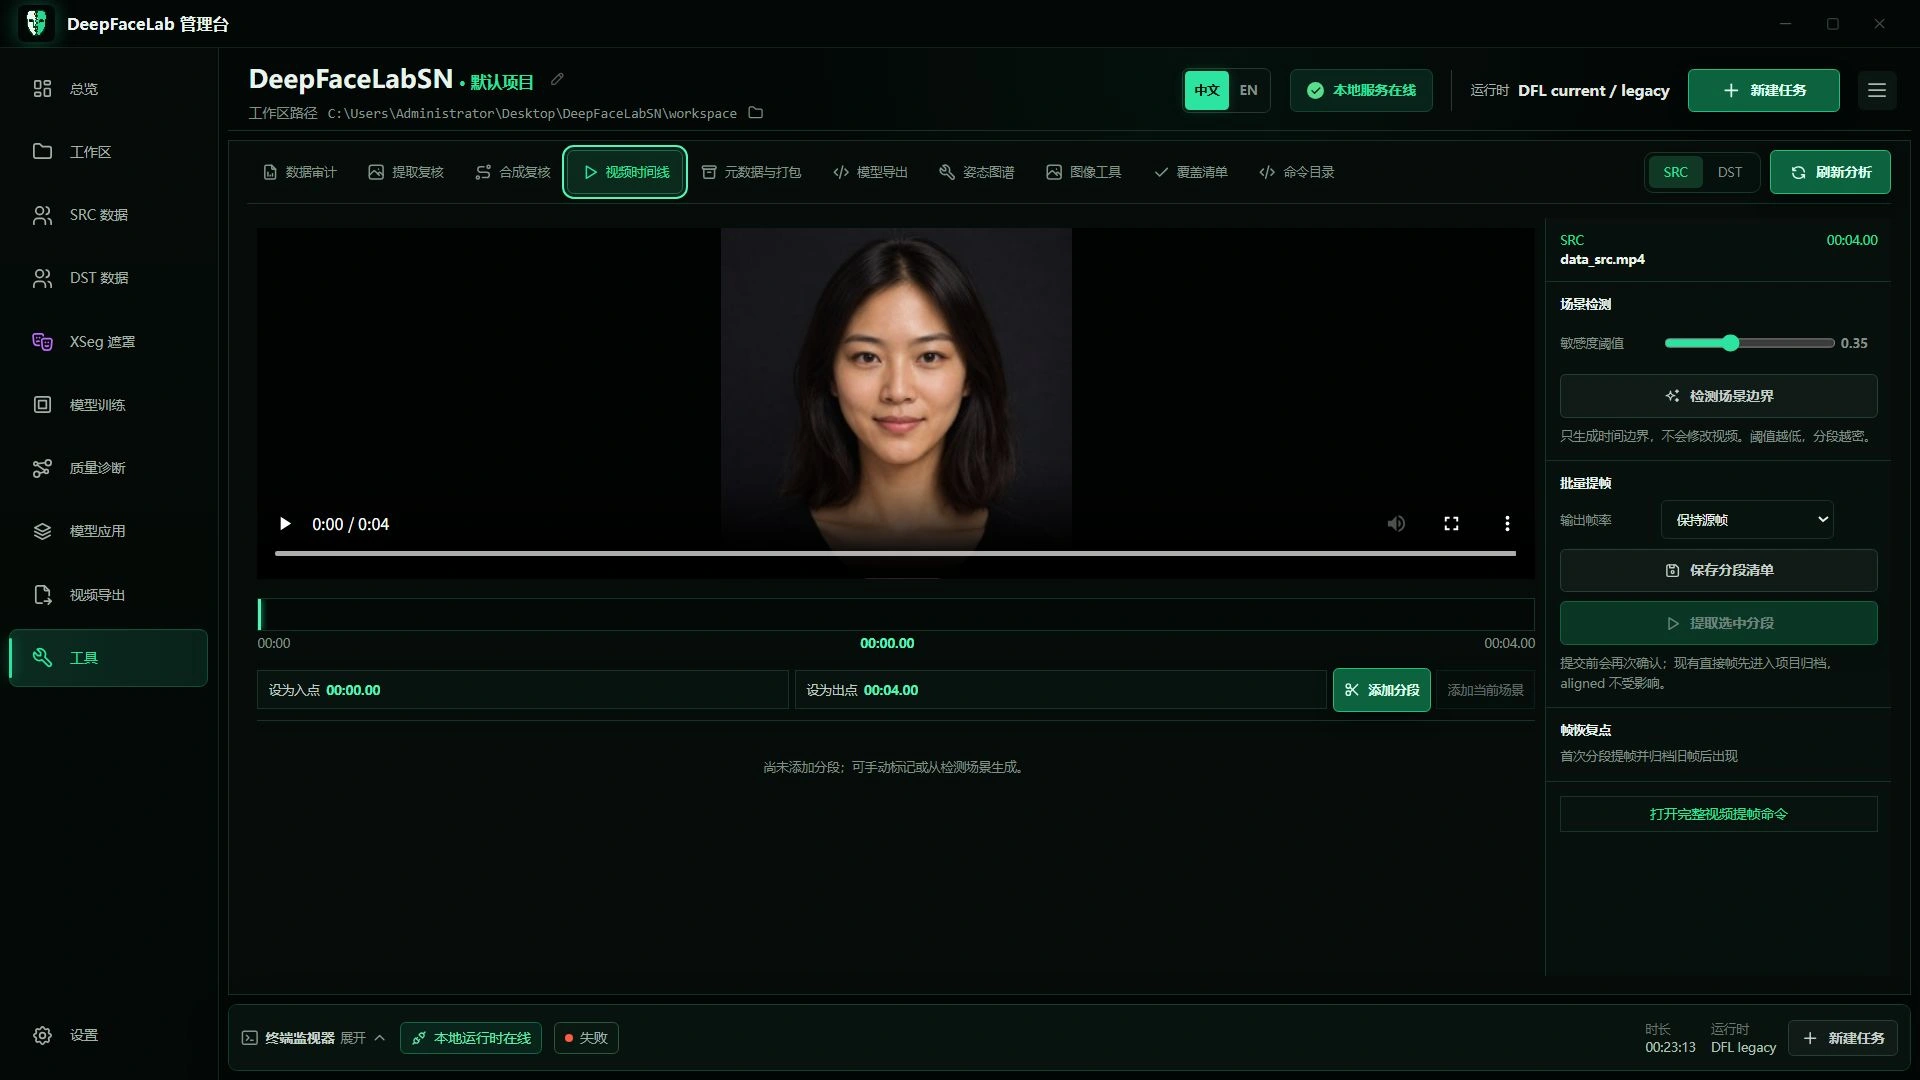Open the 数据审计 tab
The width and height of the screenshot is (1920, 1080).
click(x=300, y=172)
